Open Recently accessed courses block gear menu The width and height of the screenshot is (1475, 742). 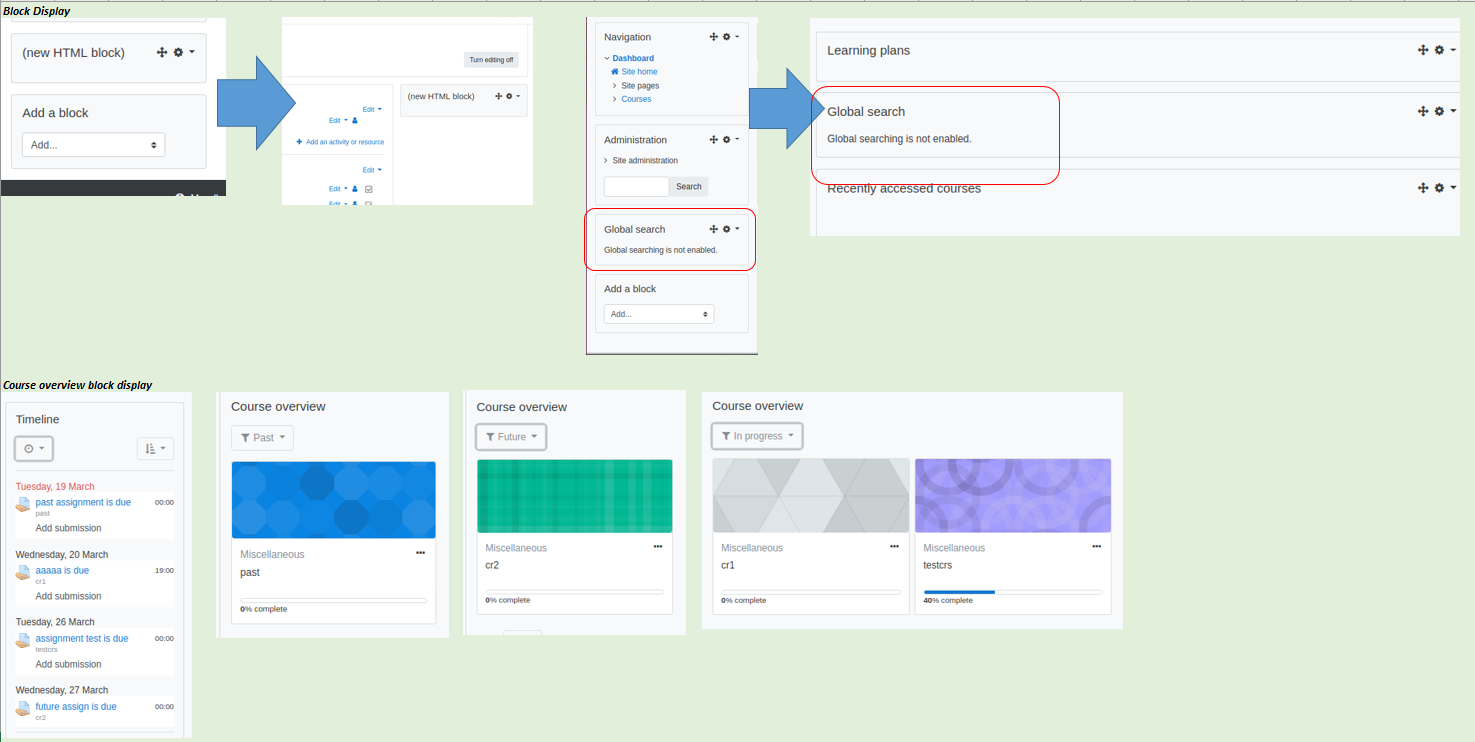point(1444,187)
